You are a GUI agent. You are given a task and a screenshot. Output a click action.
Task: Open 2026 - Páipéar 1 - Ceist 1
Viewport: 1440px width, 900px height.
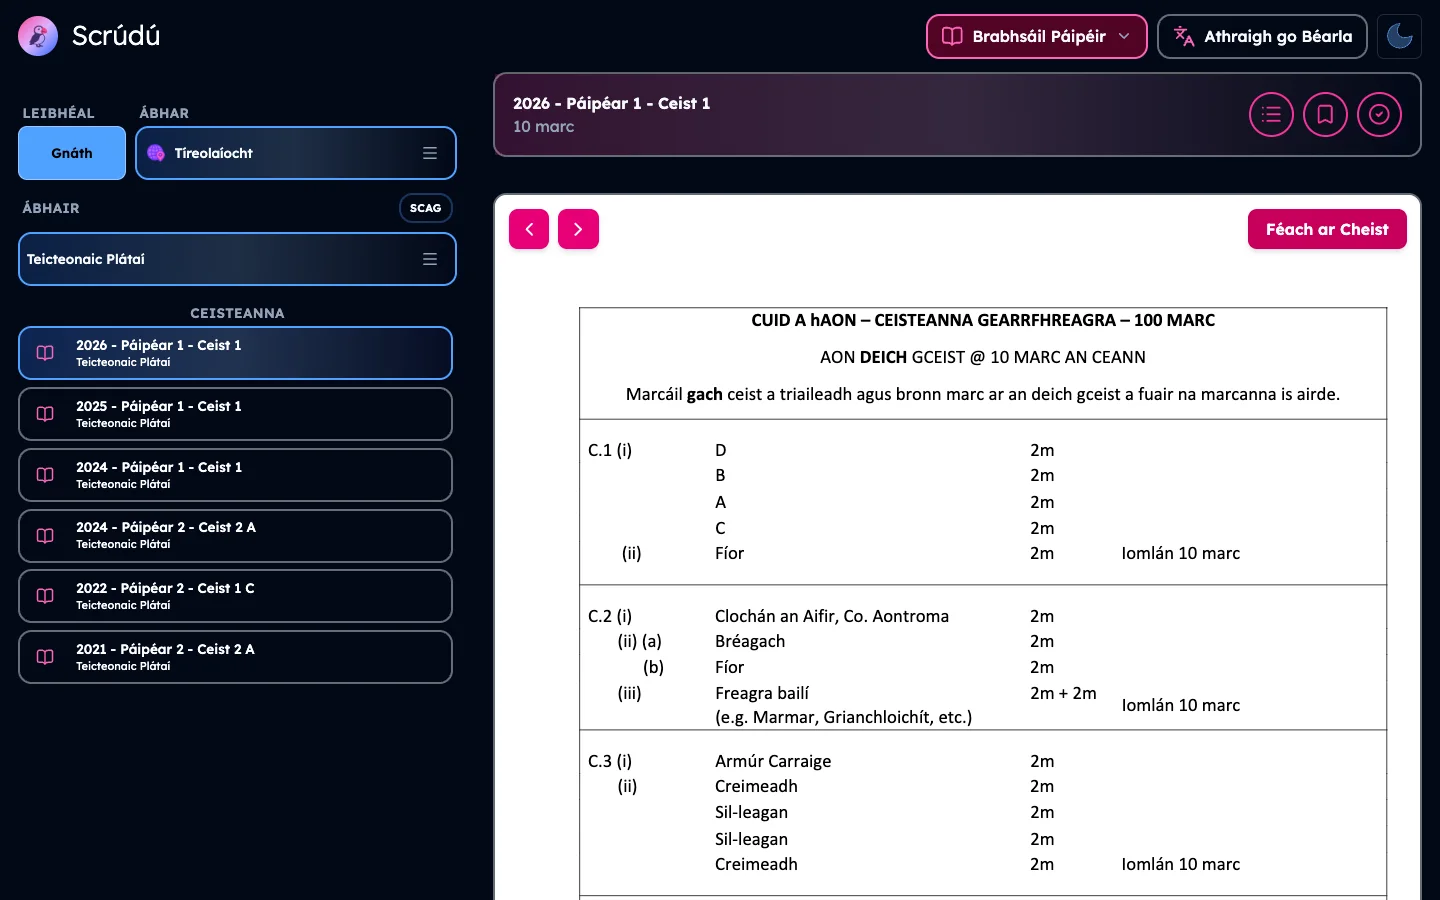[235, 353]
